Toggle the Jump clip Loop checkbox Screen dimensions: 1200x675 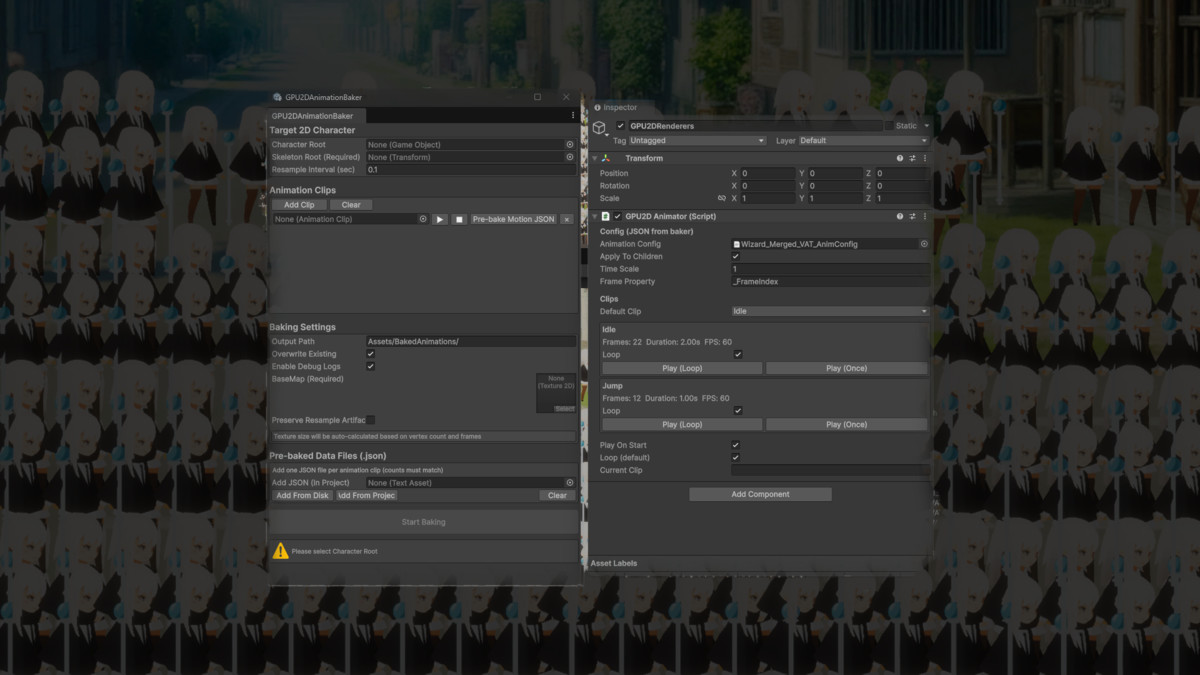coord(738,411)
